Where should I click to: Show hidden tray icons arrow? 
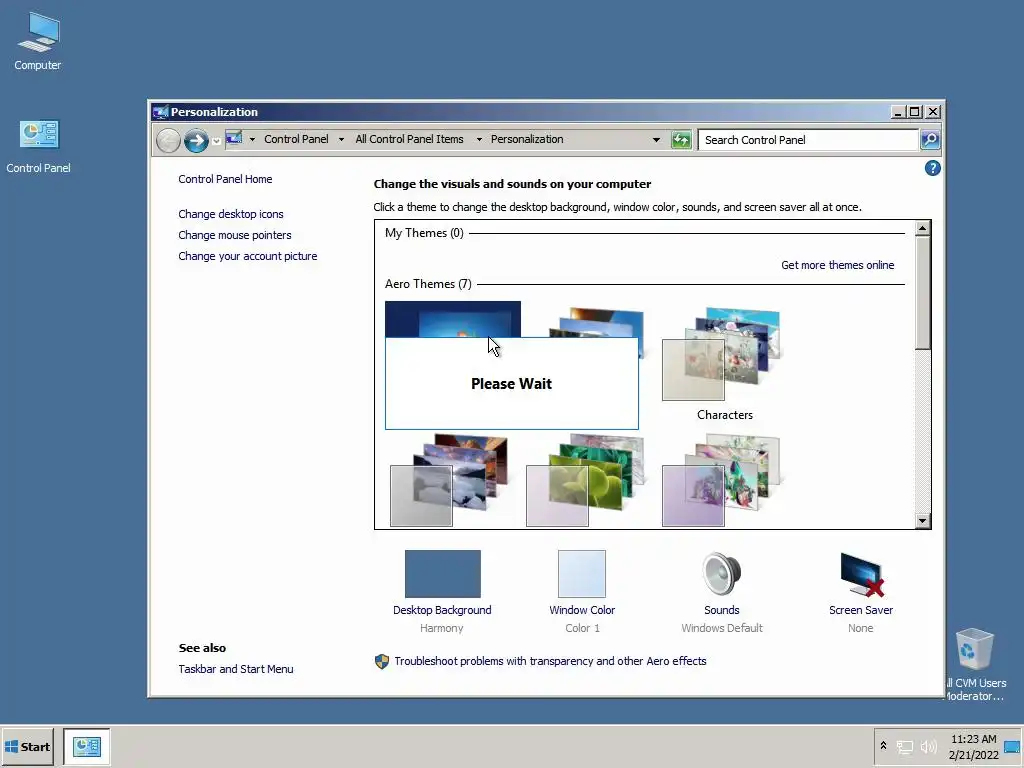[883, 745]
